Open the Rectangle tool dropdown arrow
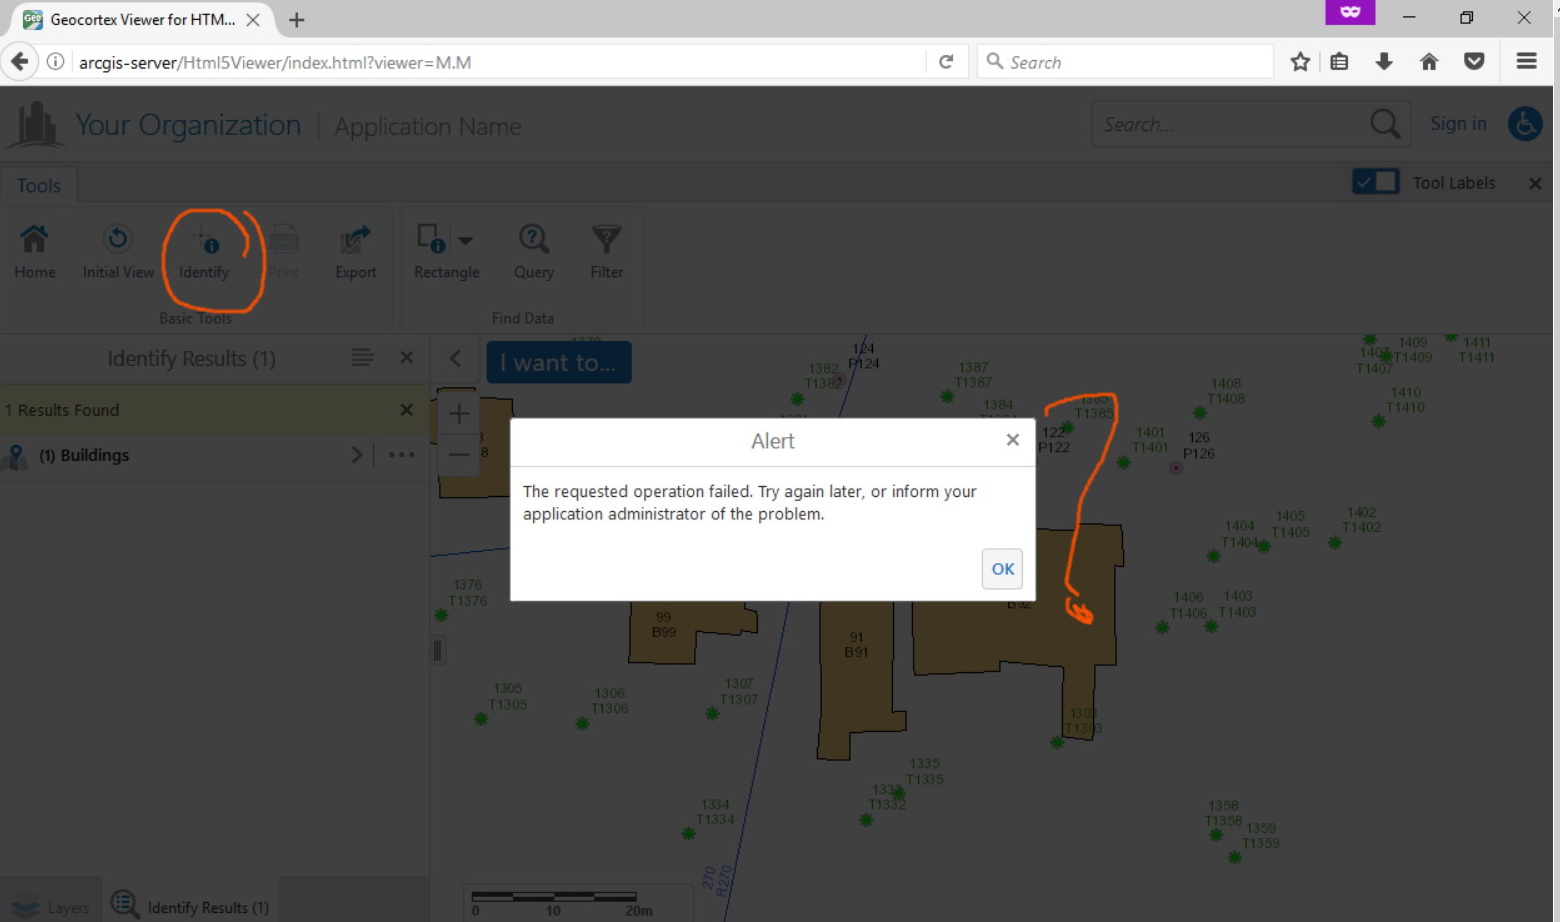Image resolution: width=1560 pixels, height=922 pixels. coord(465,240)
